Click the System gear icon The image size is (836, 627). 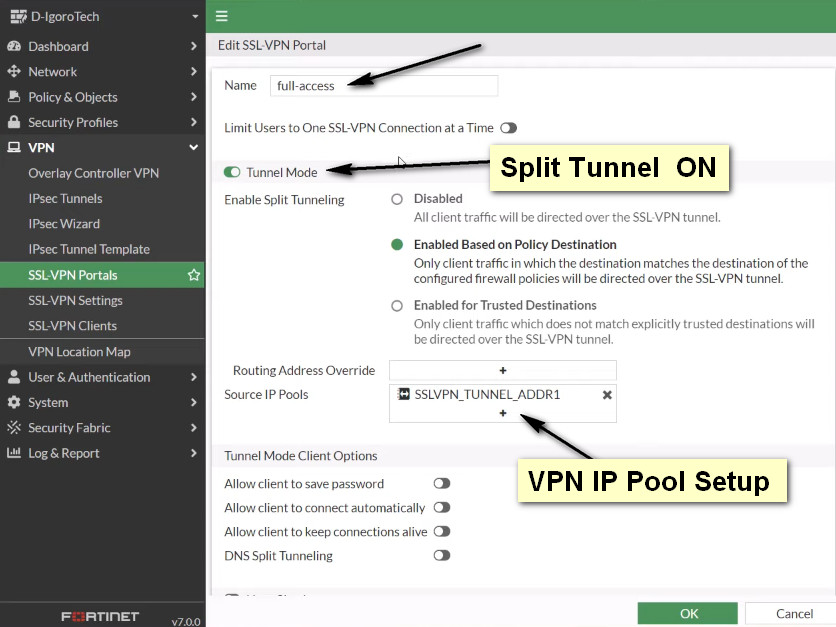[14, 402]
